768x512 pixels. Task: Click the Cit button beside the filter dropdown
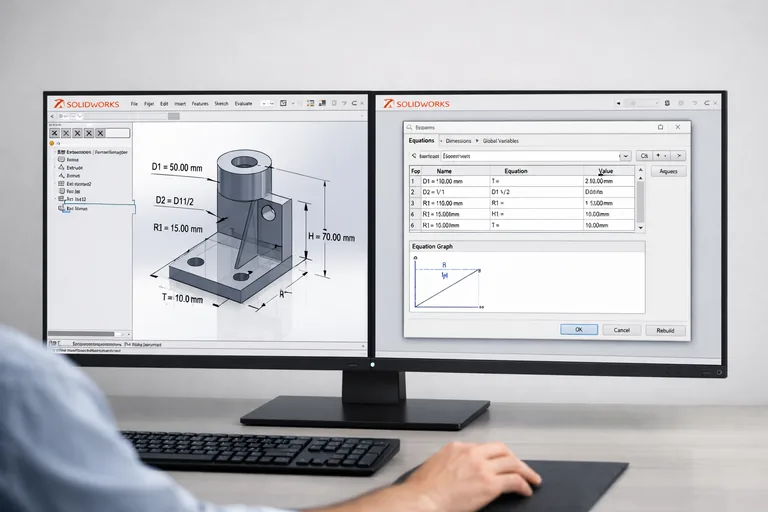(644, 156)
